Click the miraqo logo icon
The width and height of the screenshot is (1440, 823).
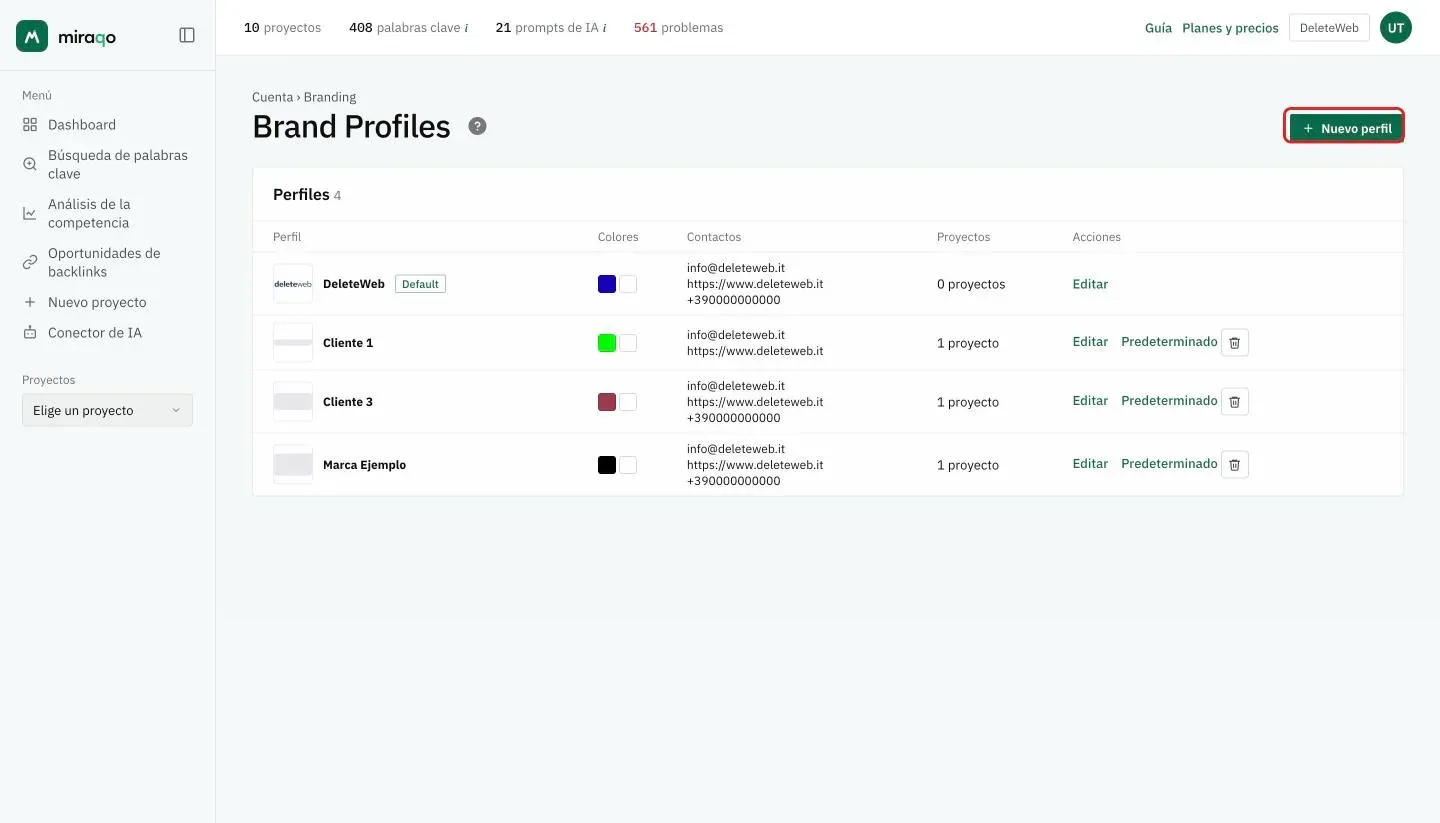[32, 36]
